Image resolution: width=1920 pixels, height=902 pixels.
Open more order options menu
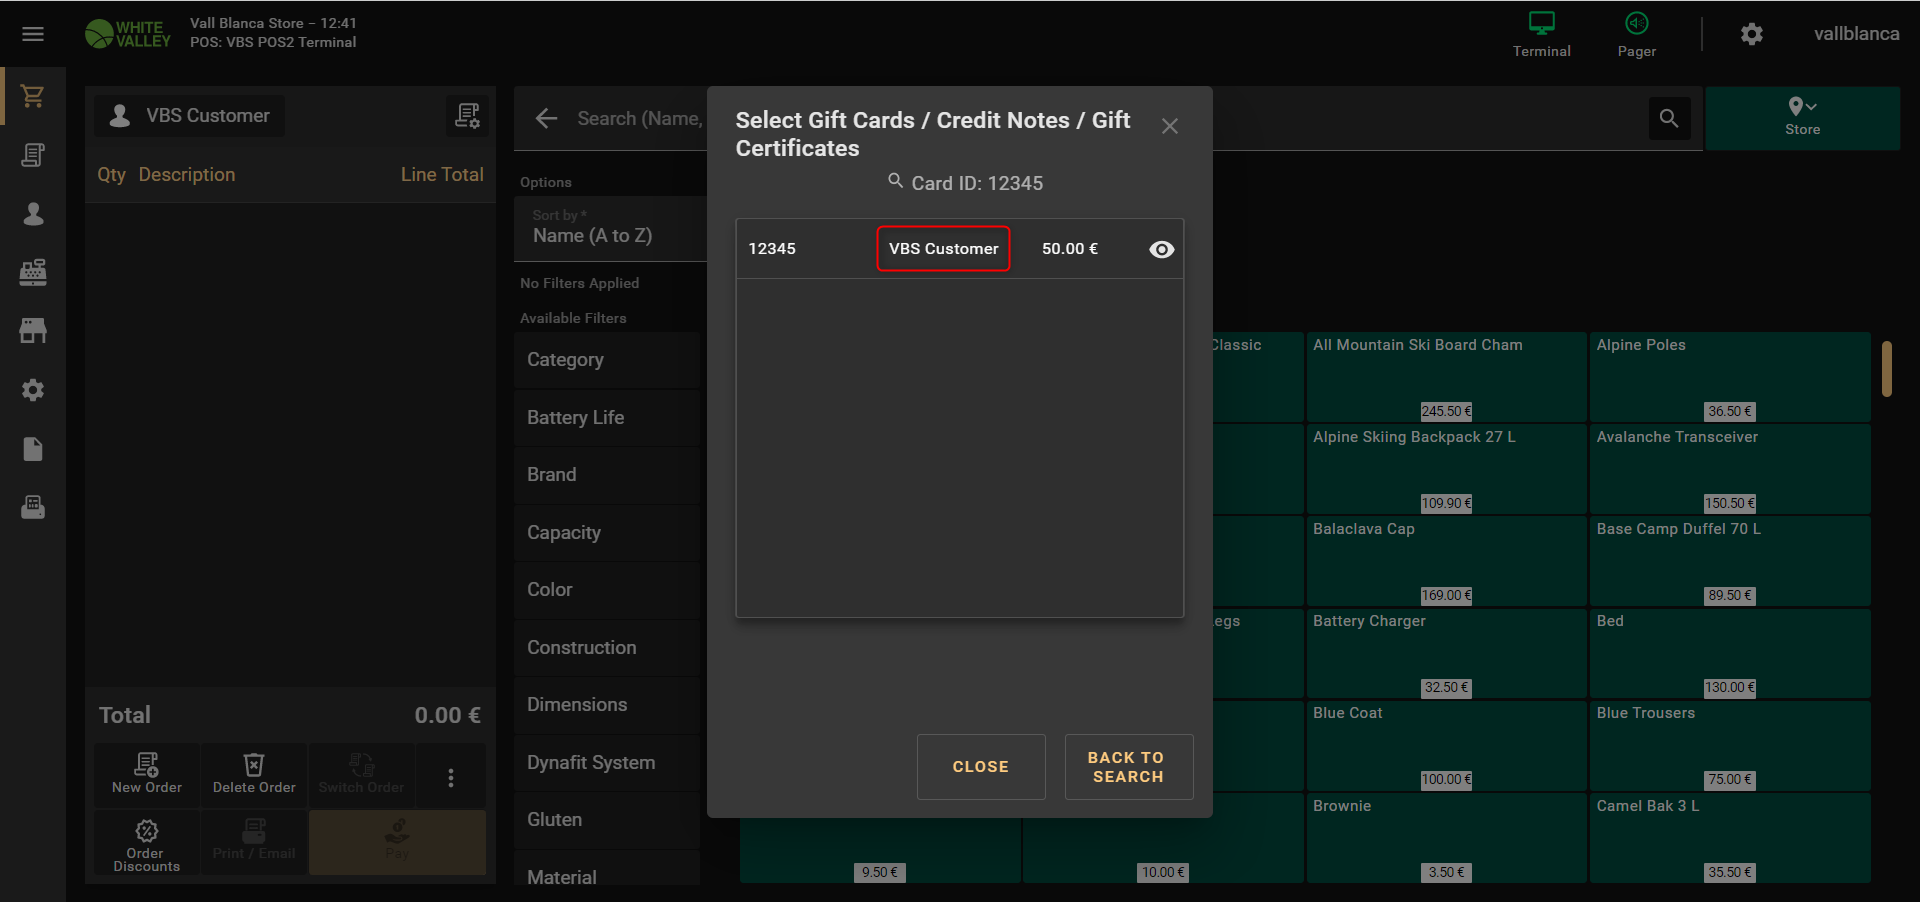pyautogui.click(x=451, y=777)
